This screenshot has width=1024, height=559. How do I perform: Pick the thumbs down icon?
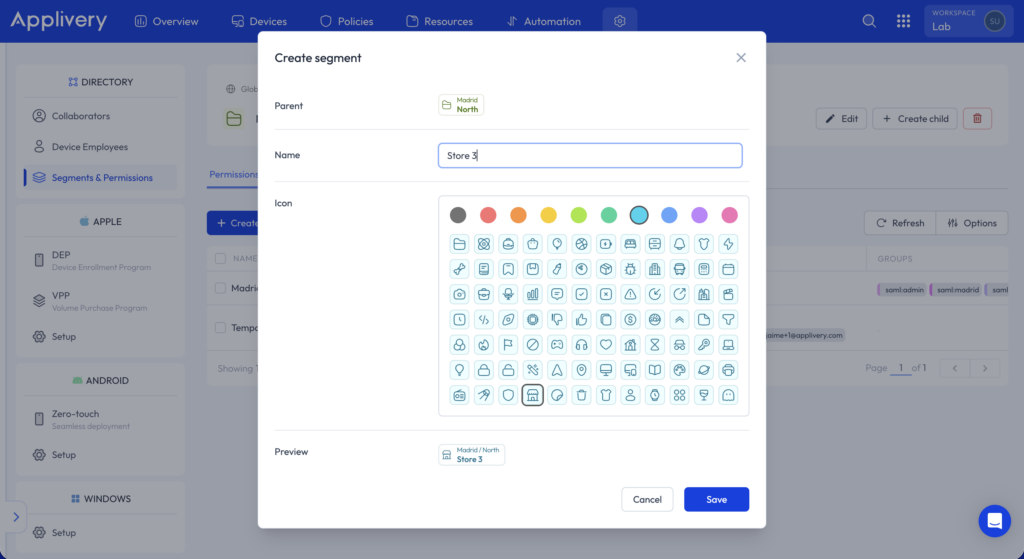point(557,319)
